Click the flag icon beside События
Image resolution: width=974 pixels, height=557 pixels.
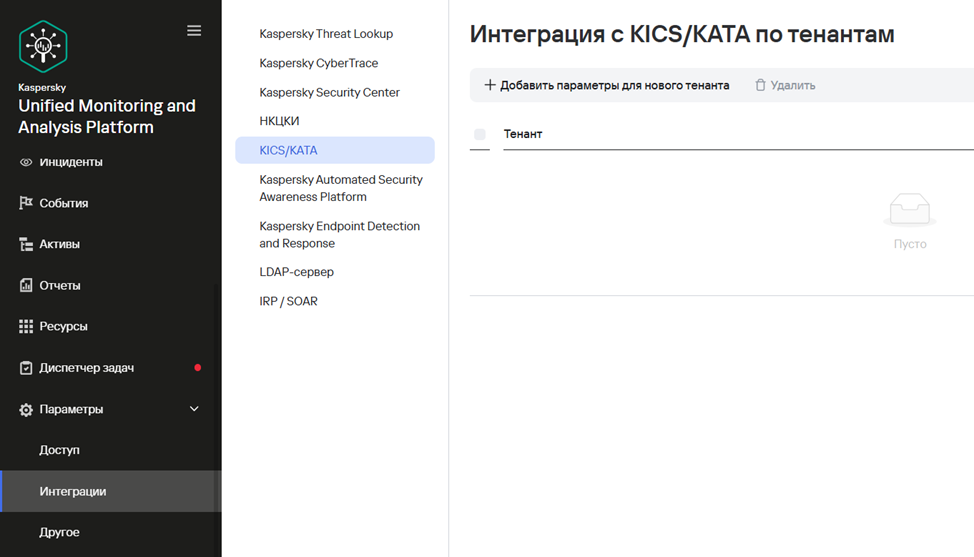tap(25, 203)
